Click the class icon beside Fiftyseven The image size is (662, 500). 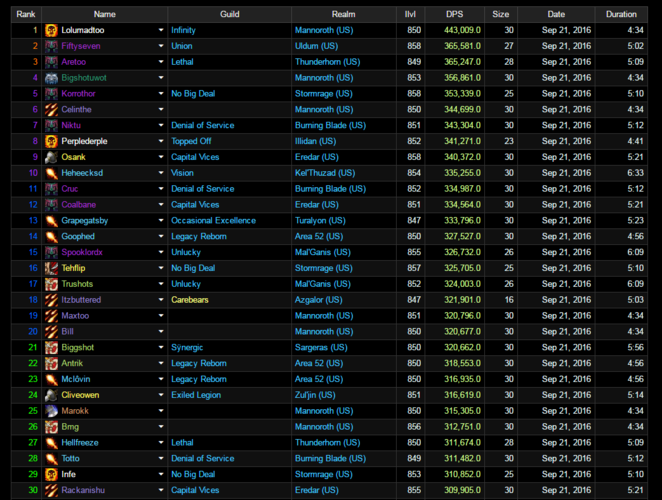pyautogui.click(x=51, y=46)
